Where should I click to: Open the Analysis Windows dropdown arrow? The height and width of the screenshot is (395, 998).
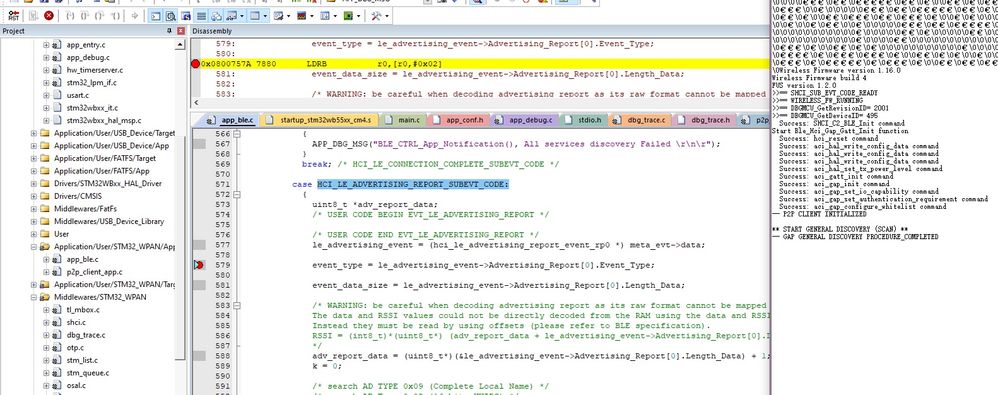(x=312, y=15)
